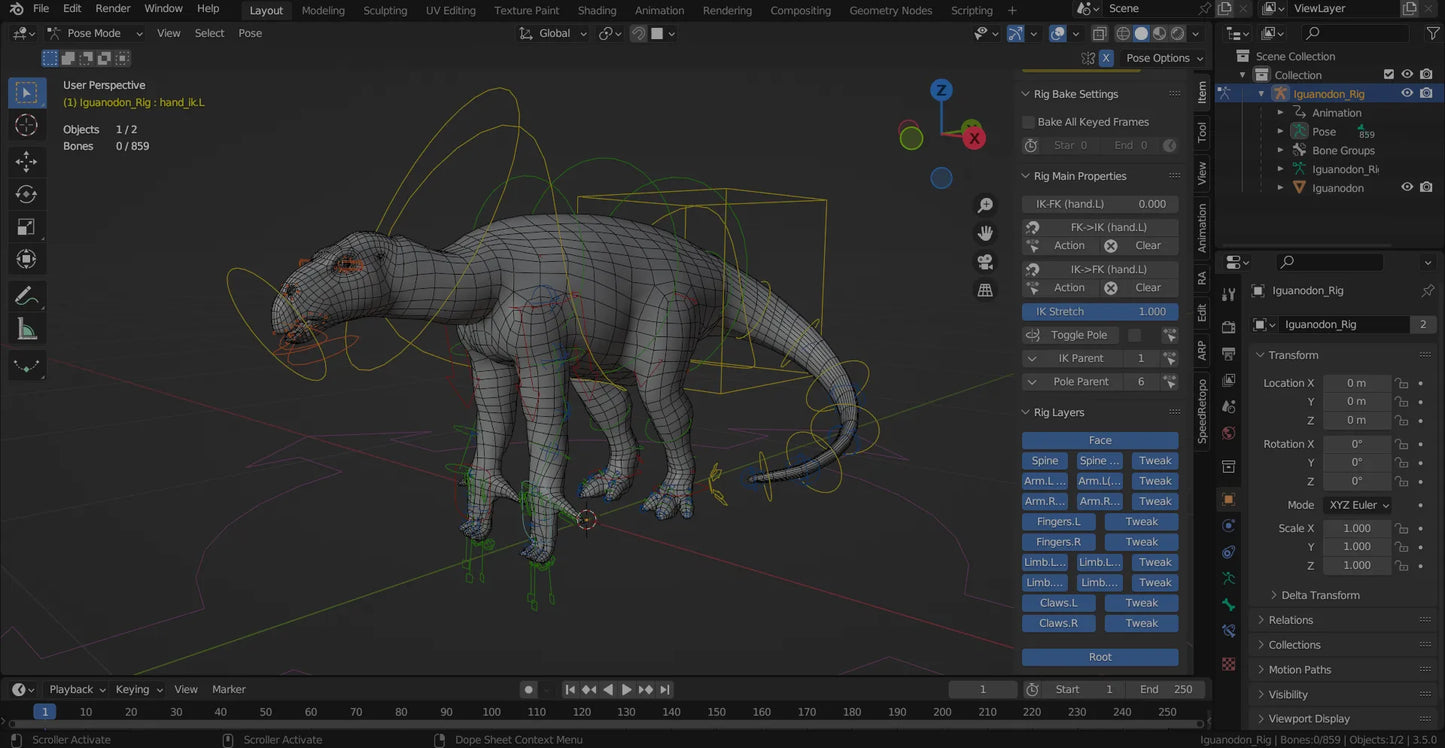Disable Iguanodon_Rig in renders camera icon
This screenshot has width=1445, height=748.
(1426, 94)
